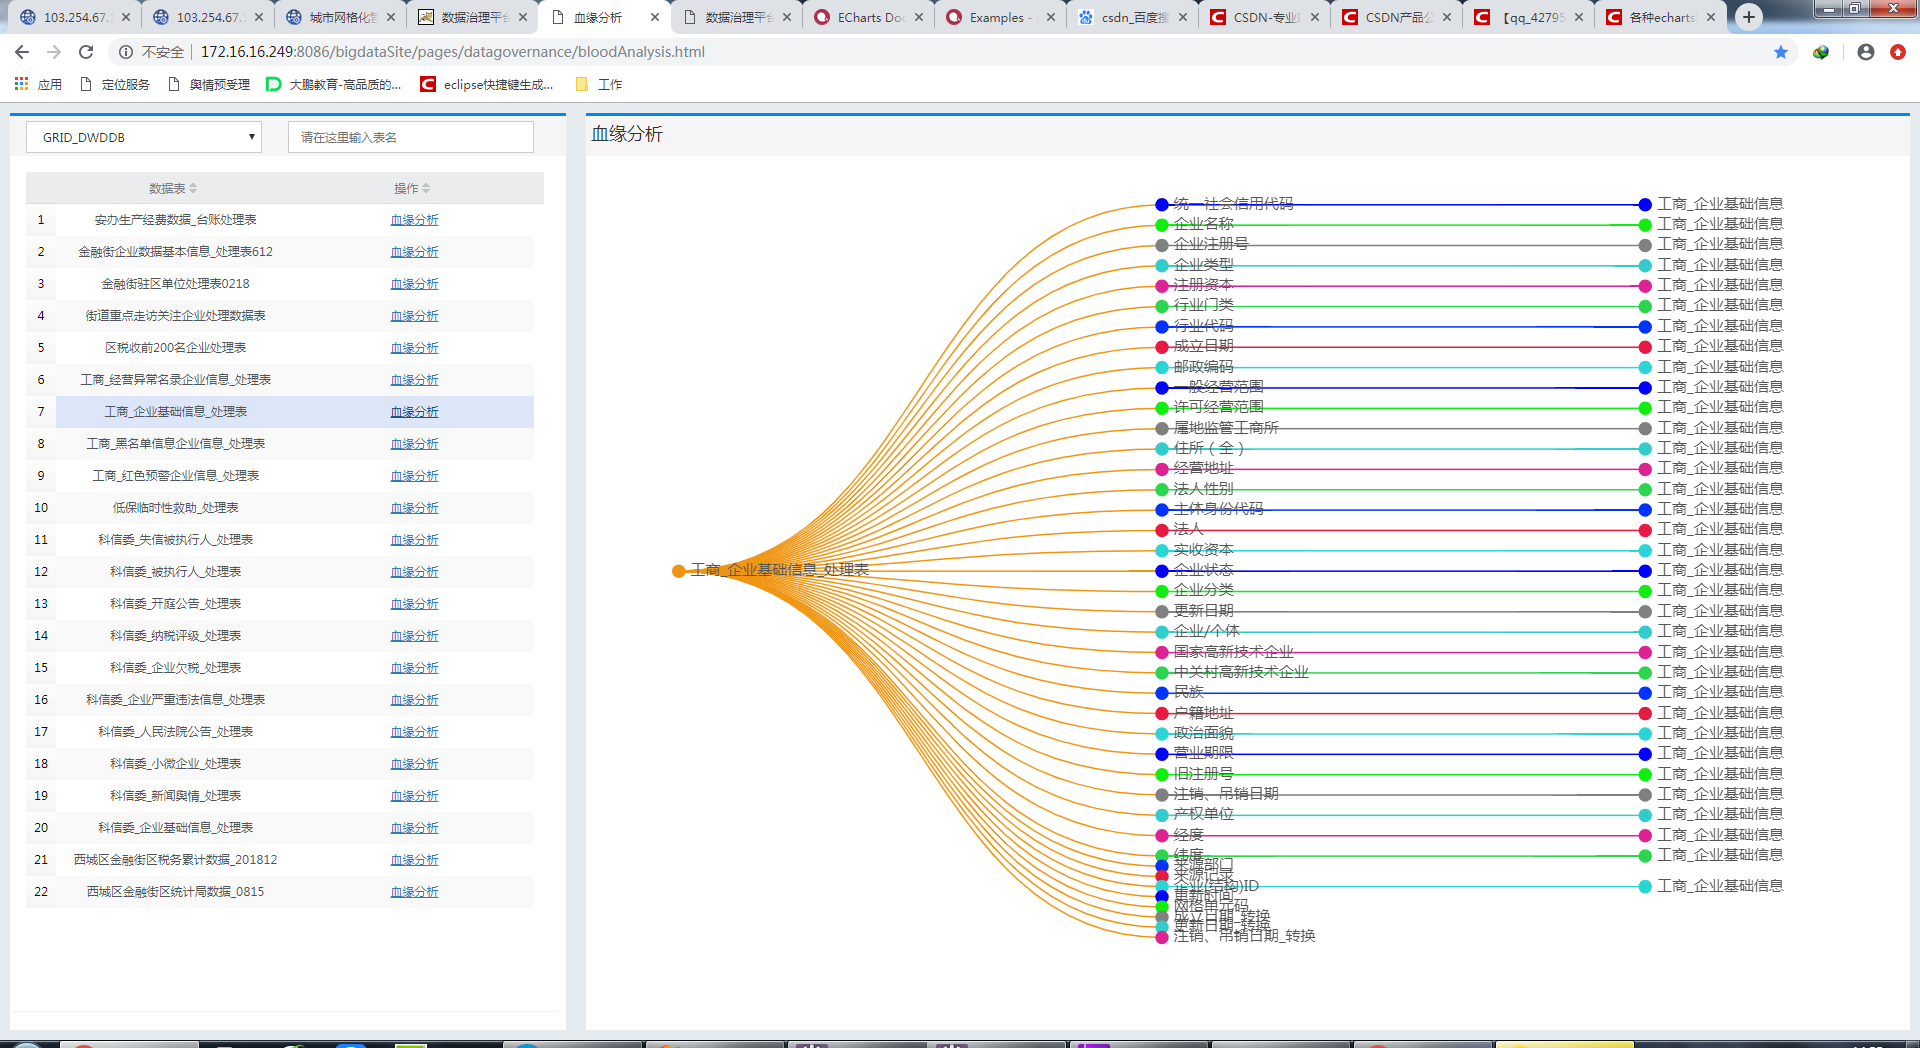Click the orange root node 工商_企业基础信息_处理表

679,571
